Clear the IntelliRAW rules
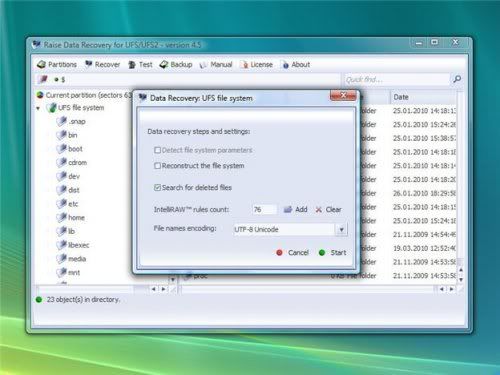Viewport: 500px width, 375px height. point(328,210)
